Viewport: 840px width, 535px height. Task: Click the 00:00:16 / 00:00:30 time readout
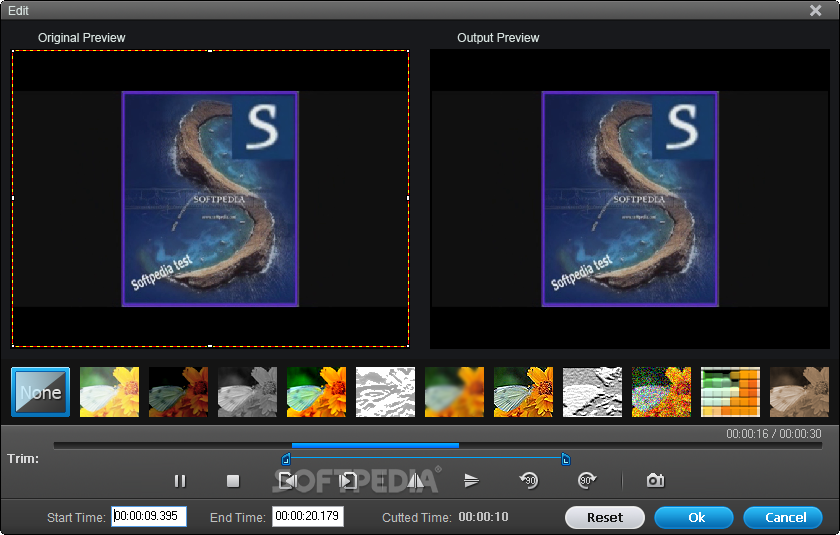(x=774, y=434)
